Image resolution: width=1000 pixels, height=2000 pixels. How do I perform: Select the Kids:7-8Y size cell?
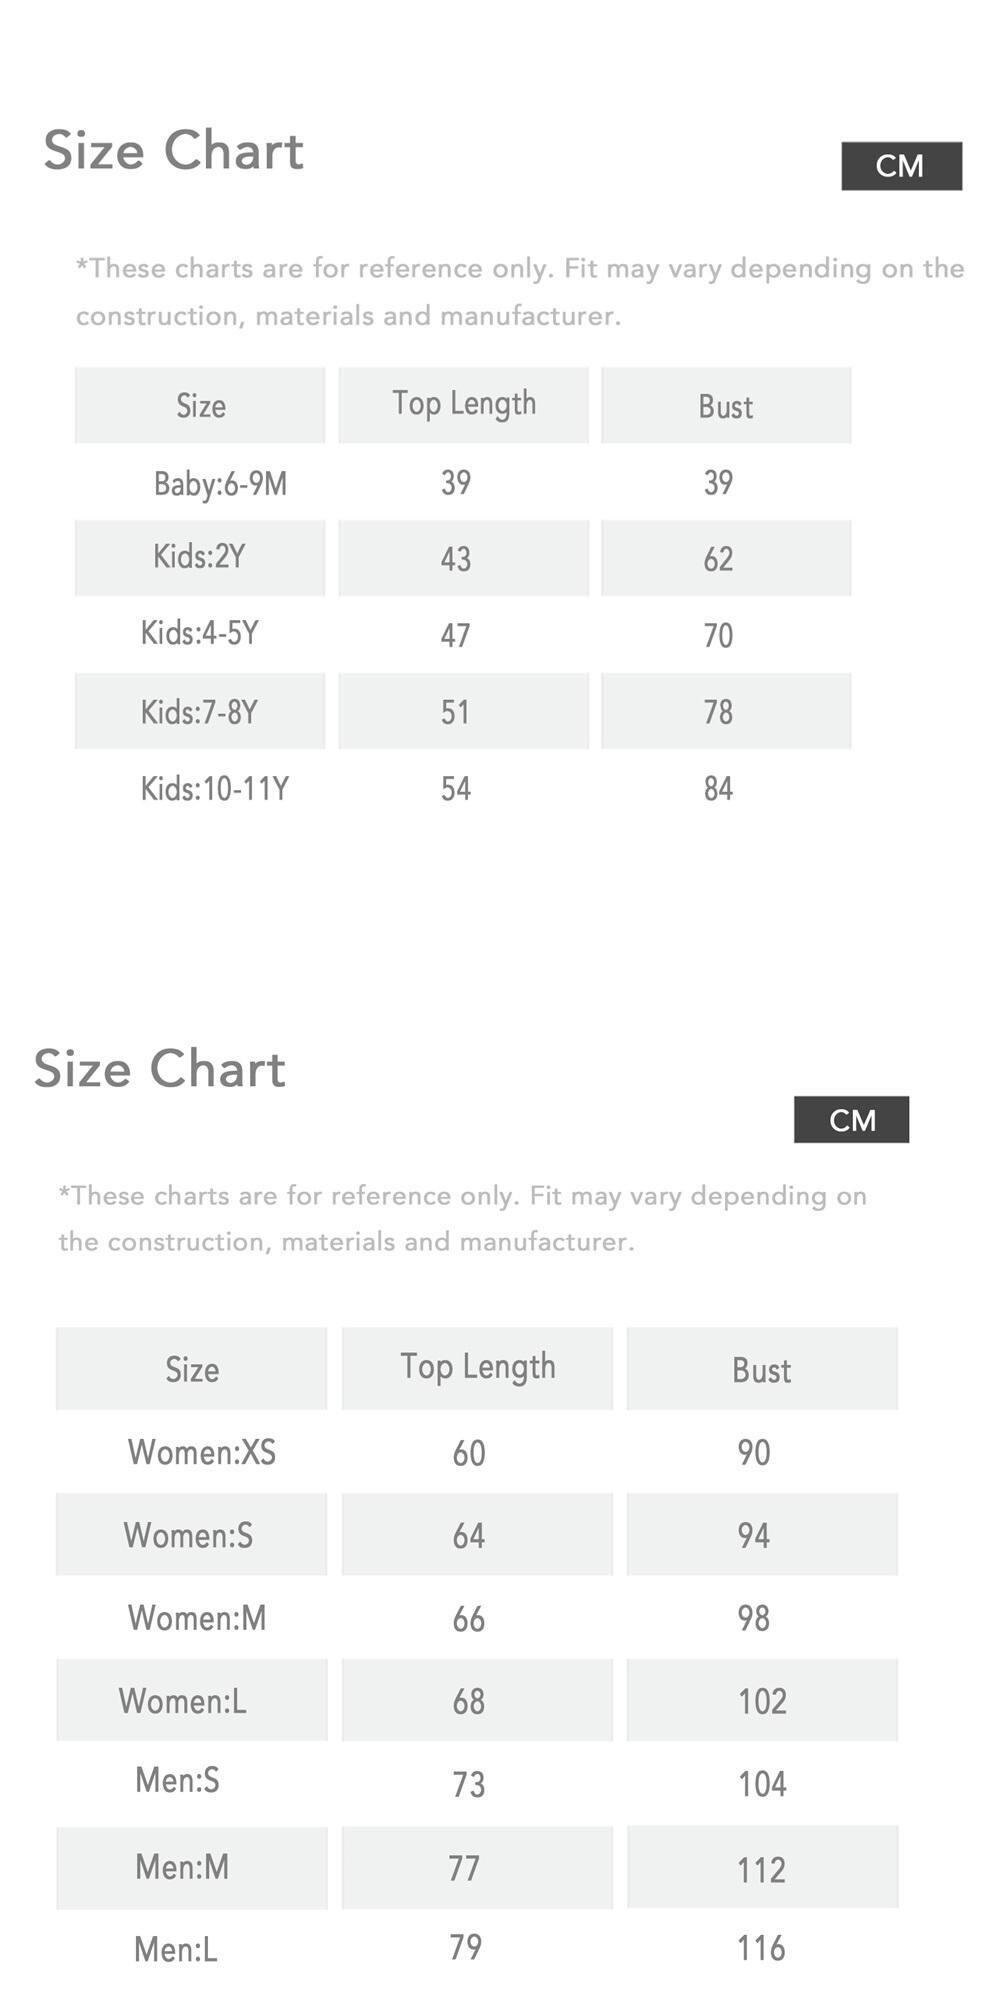point(200,711)
